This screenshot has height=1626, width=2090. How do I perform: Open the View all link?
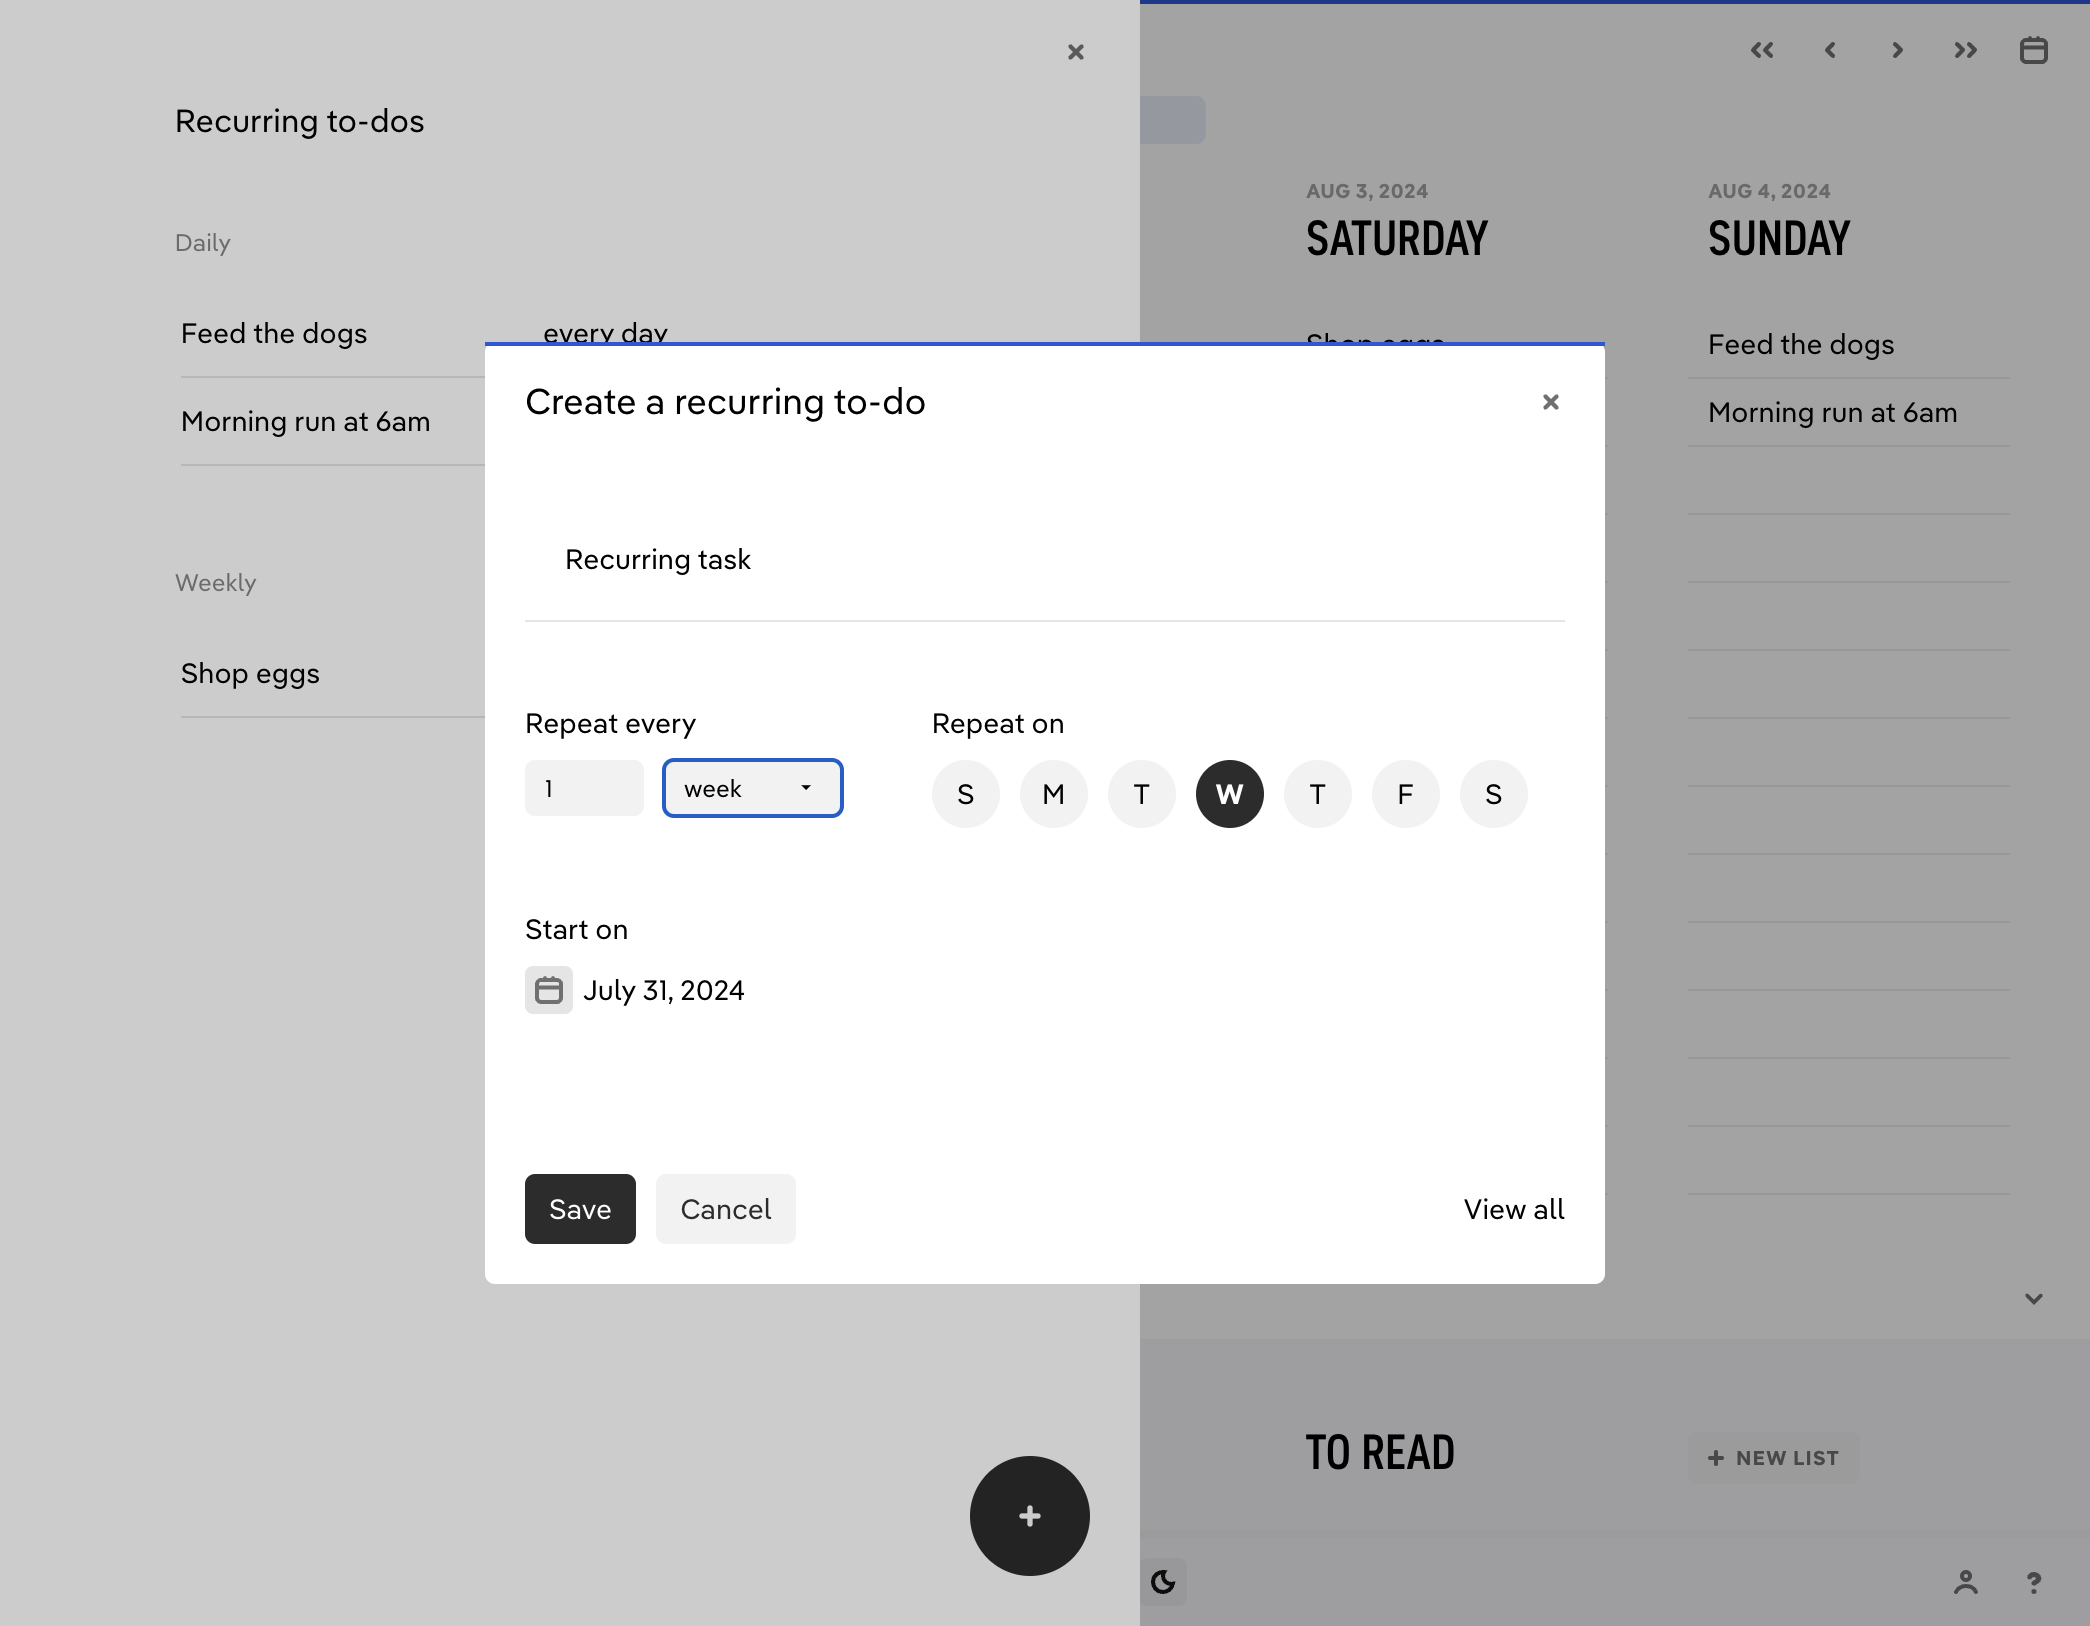[1514, 1209]
